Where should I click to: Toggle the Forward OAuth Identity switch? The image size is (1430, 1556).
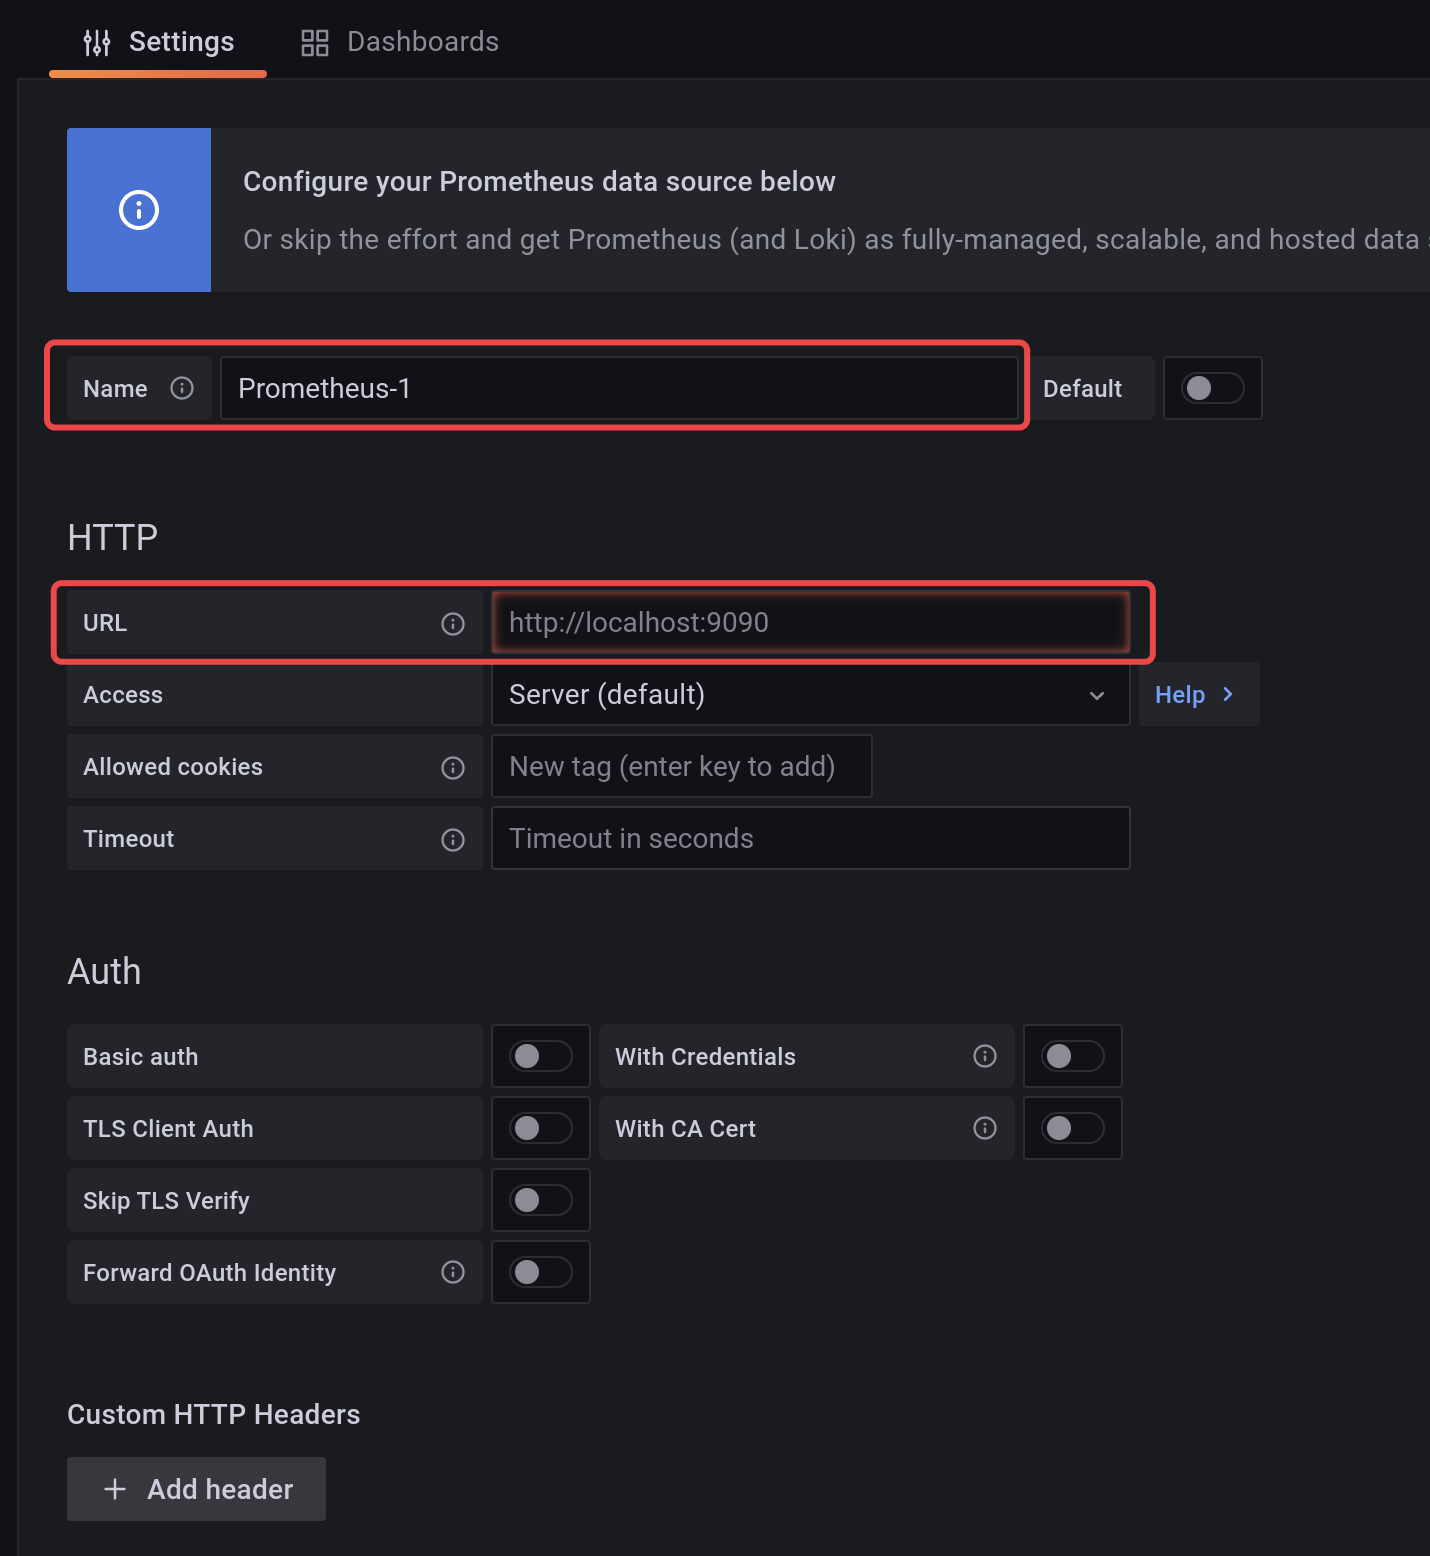541,1272
